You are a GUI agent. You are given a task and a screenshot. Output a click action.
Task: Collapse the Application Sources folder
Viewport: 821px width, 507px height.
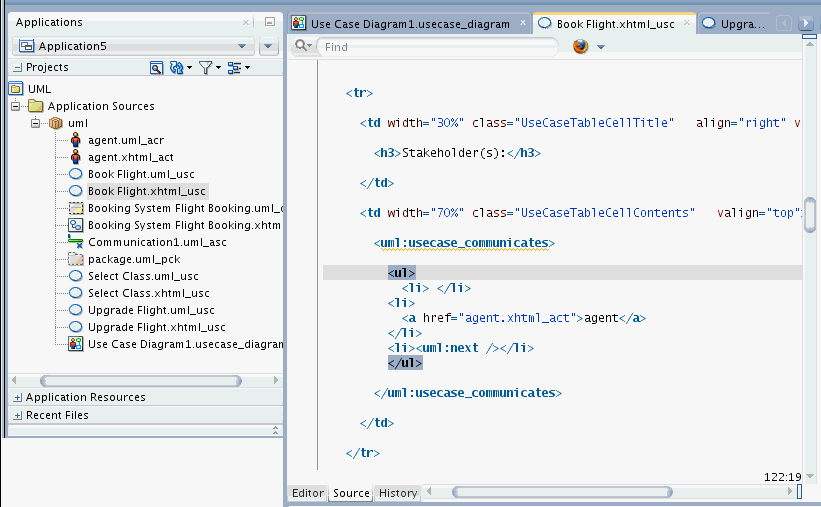(x=17, y=106)
